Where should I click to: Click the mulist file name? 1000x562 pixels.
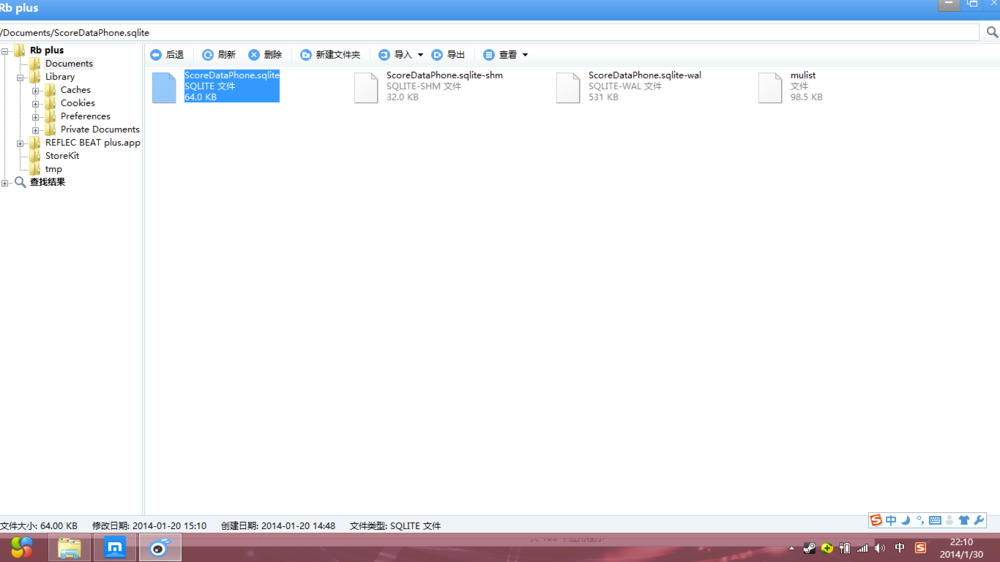pyautogui.click(x=803, y=75)
